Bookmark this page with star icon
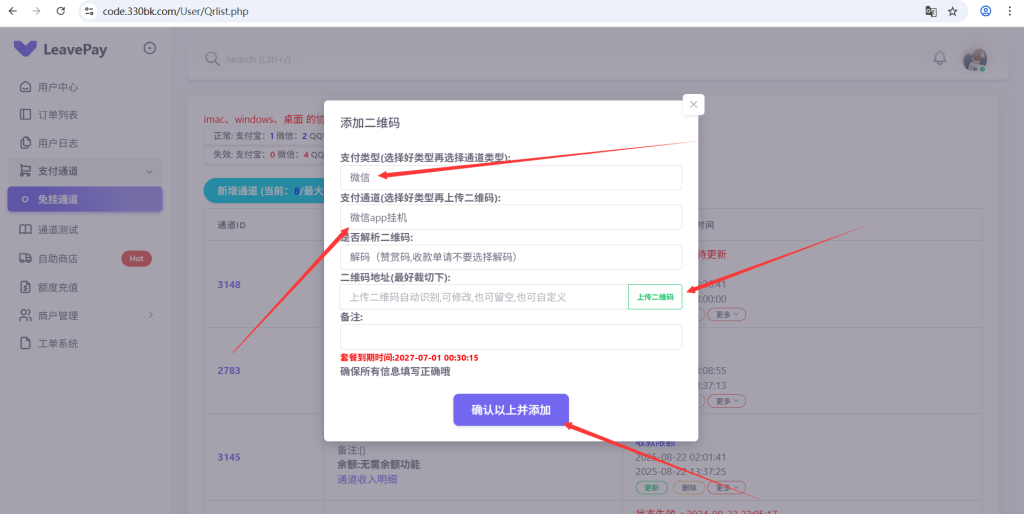The width and height of the screenshot is (1024, 514). click(x=953, y=11)
